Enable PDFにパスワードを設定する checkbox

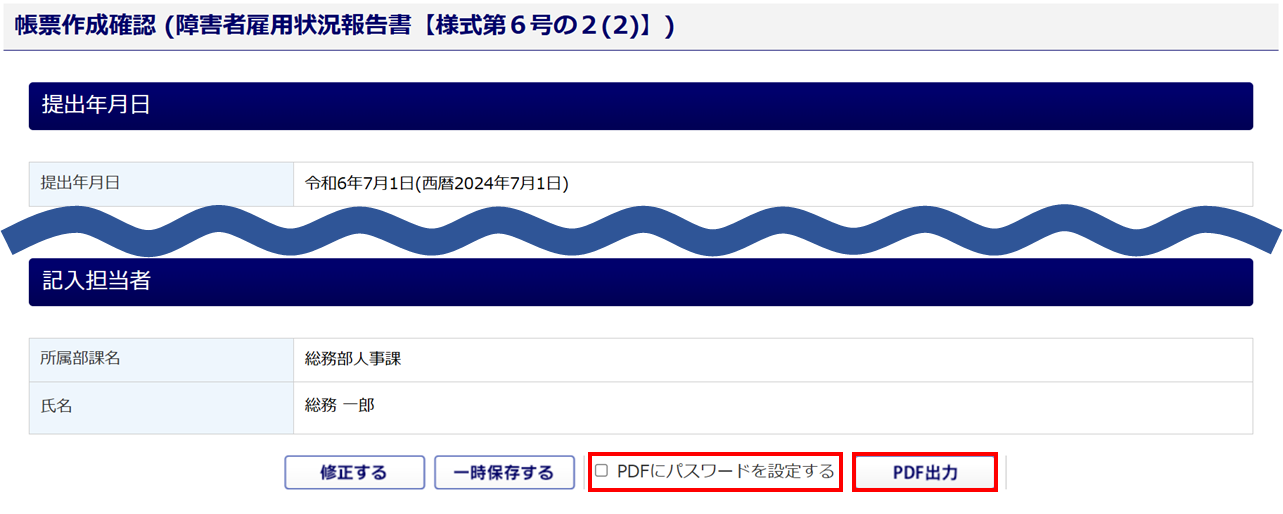pyautogui.click(x=602, y=471)
